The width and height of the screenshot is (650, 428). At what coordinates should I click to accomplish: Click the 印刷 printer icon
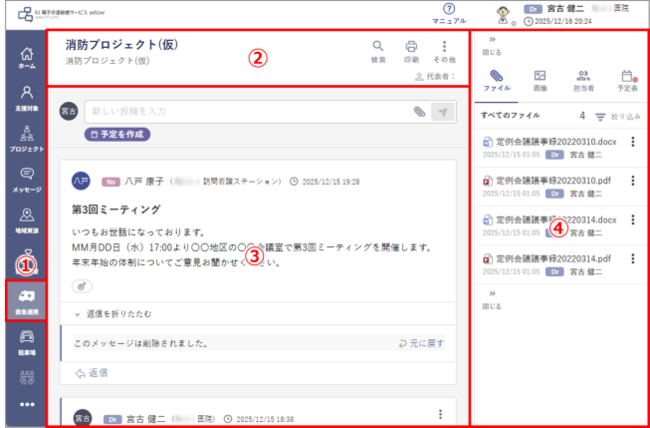point(411,51)
